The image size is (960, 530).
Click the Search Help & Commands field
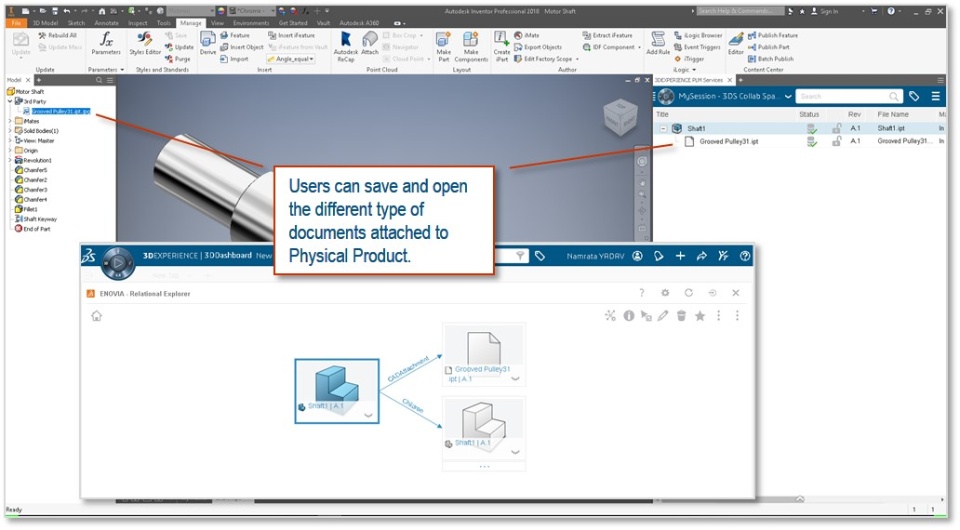point(740,11)
